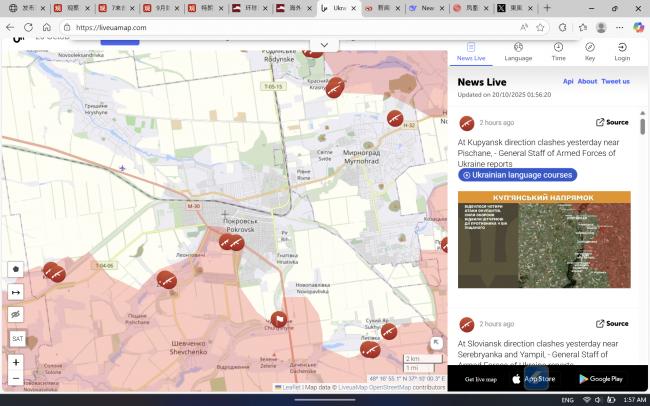Click the Ukrainian language courses button

coord(517,175)
